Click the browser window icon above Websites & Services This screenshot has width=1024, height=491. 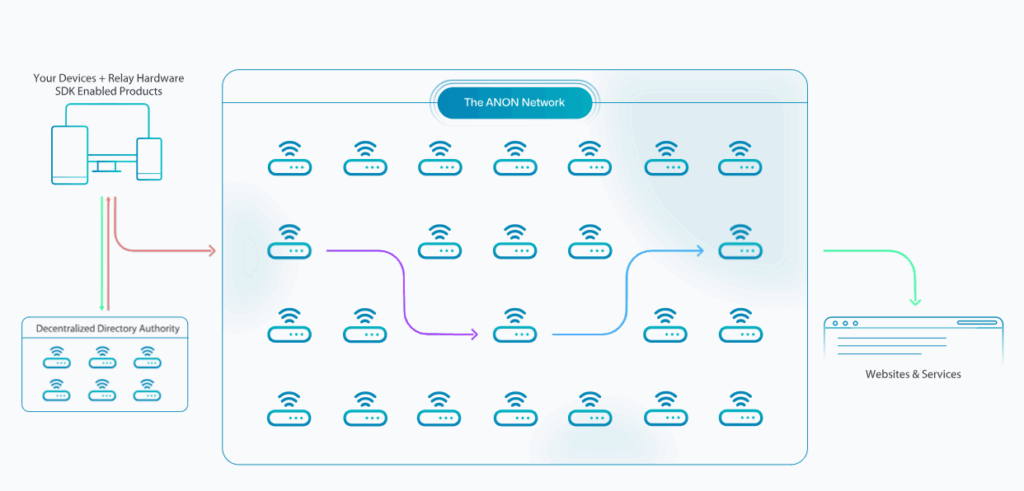(x=913, y=339)
